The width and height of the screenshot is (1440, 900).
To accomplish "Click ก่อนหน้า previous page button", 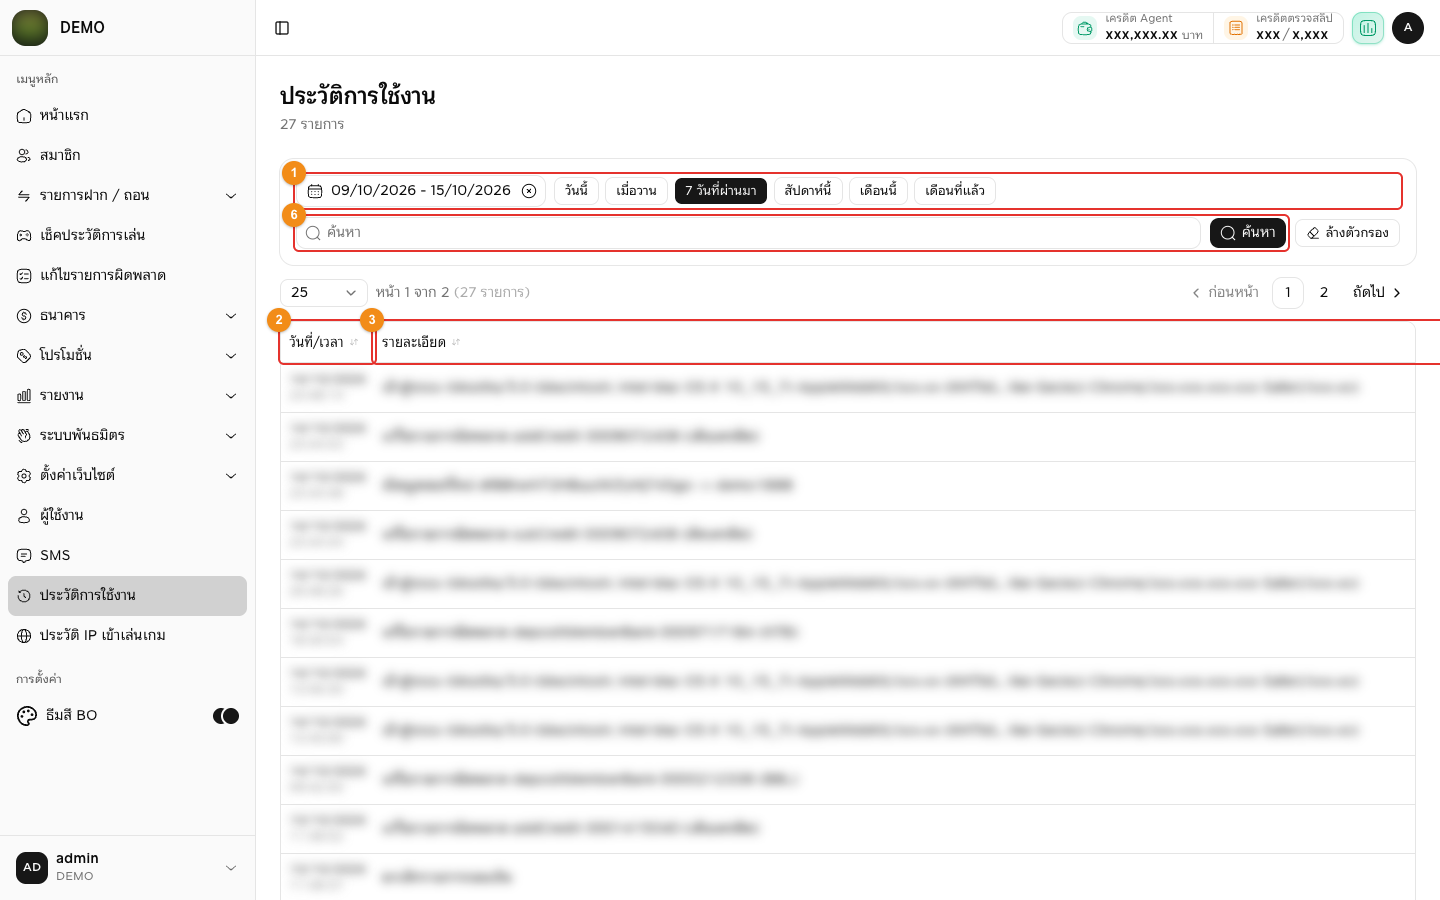I will 1225,293.
